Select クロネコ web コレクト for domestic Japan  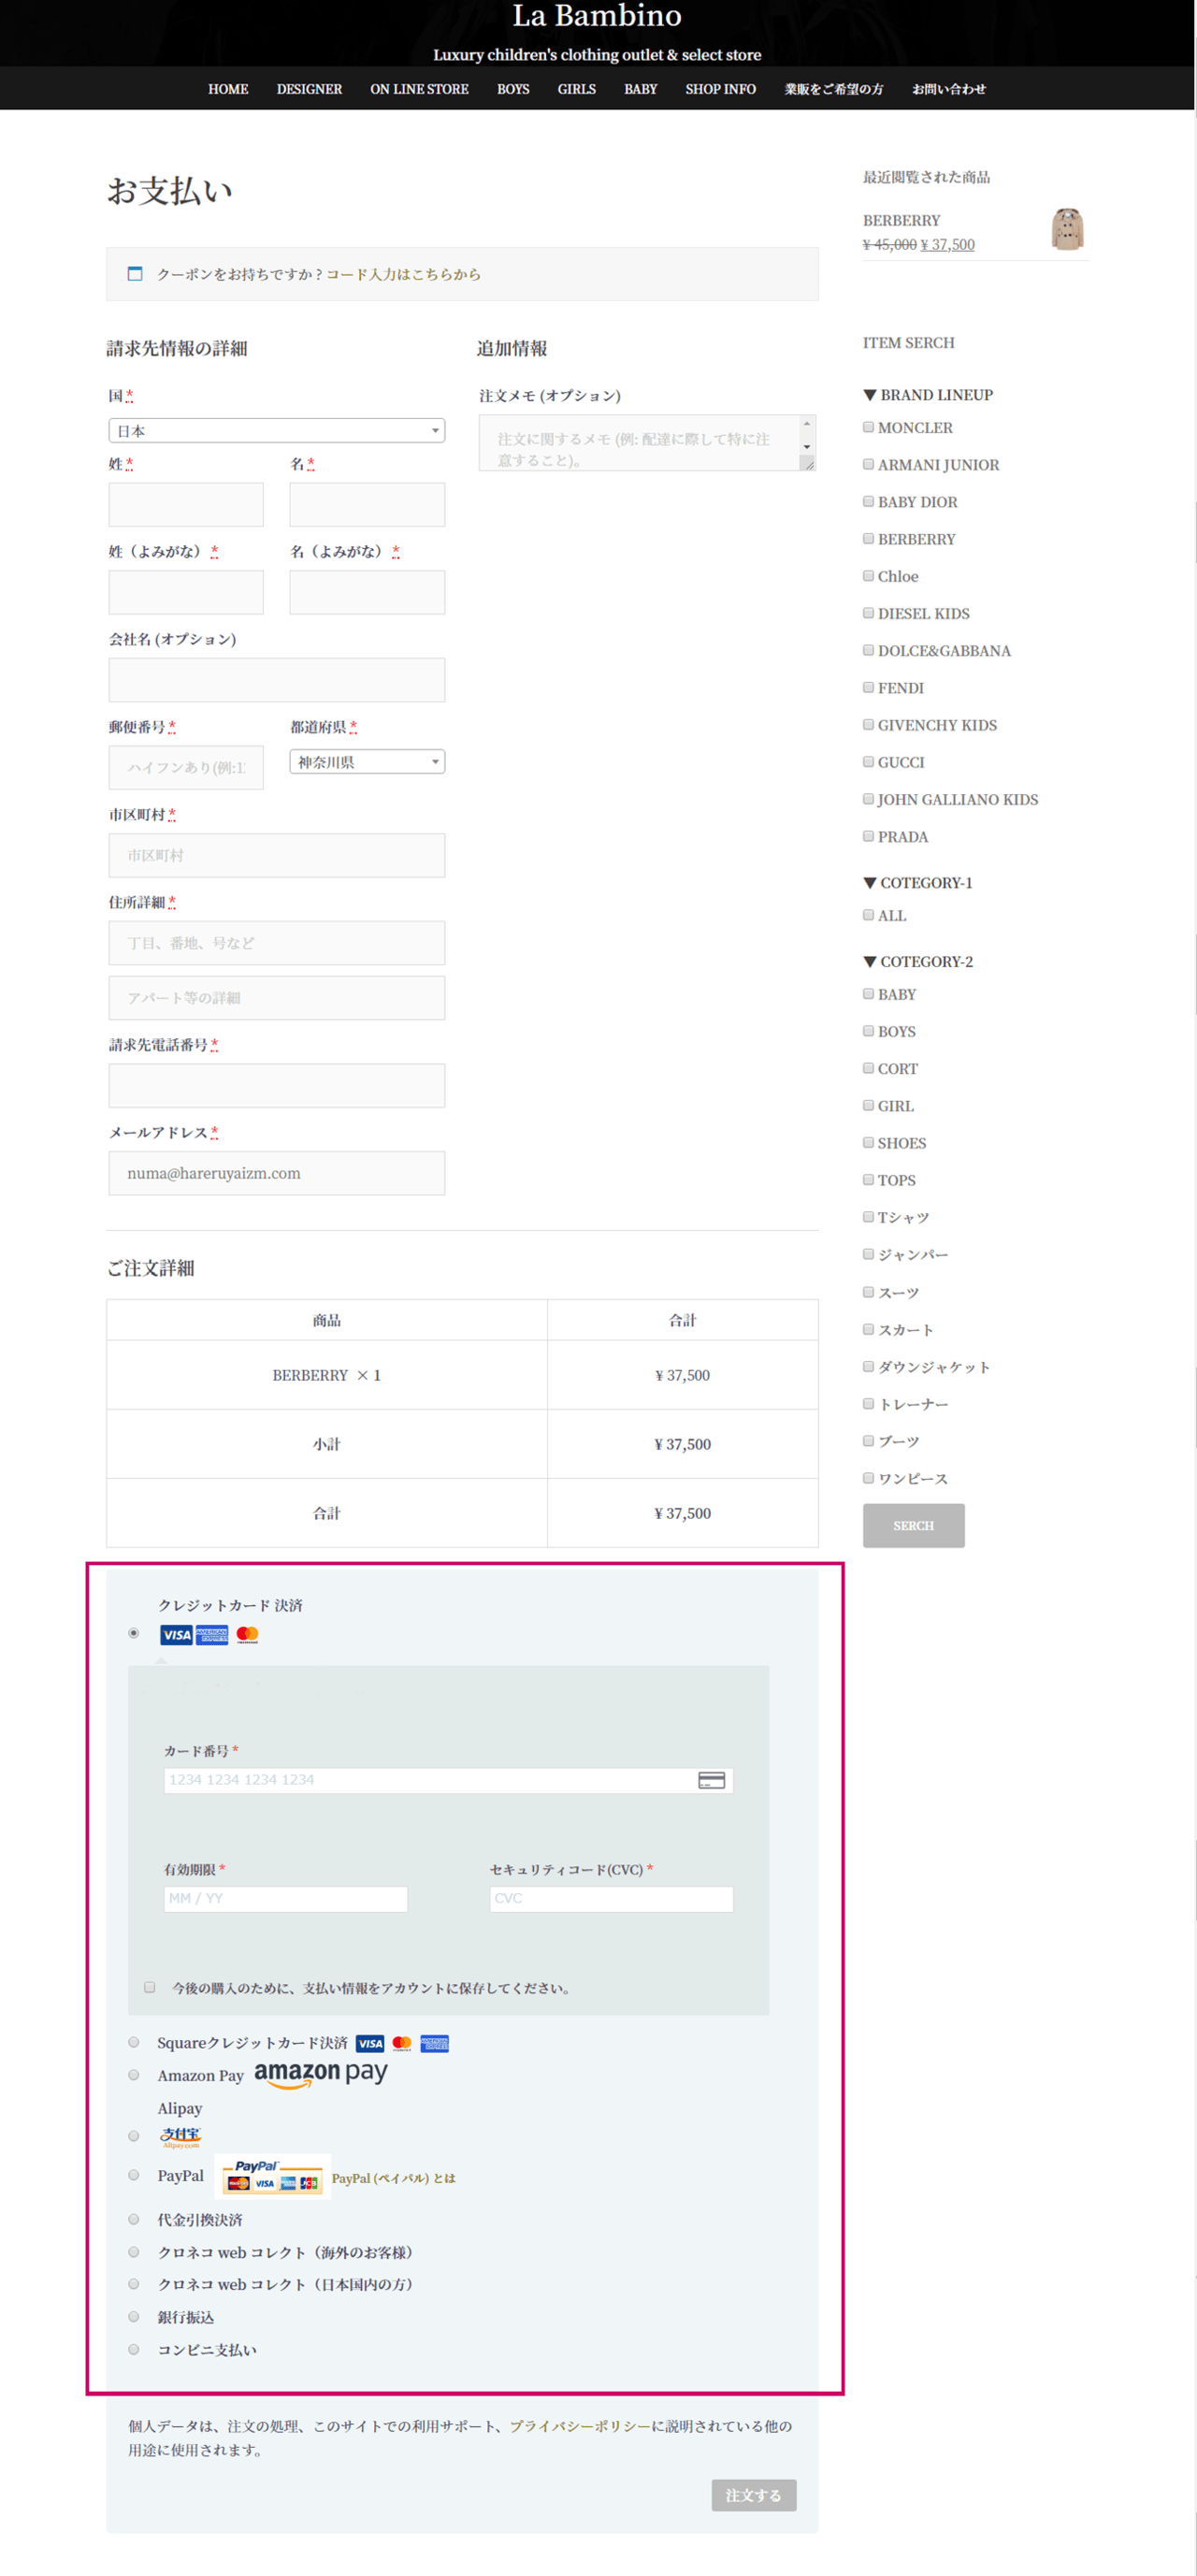134,2284
